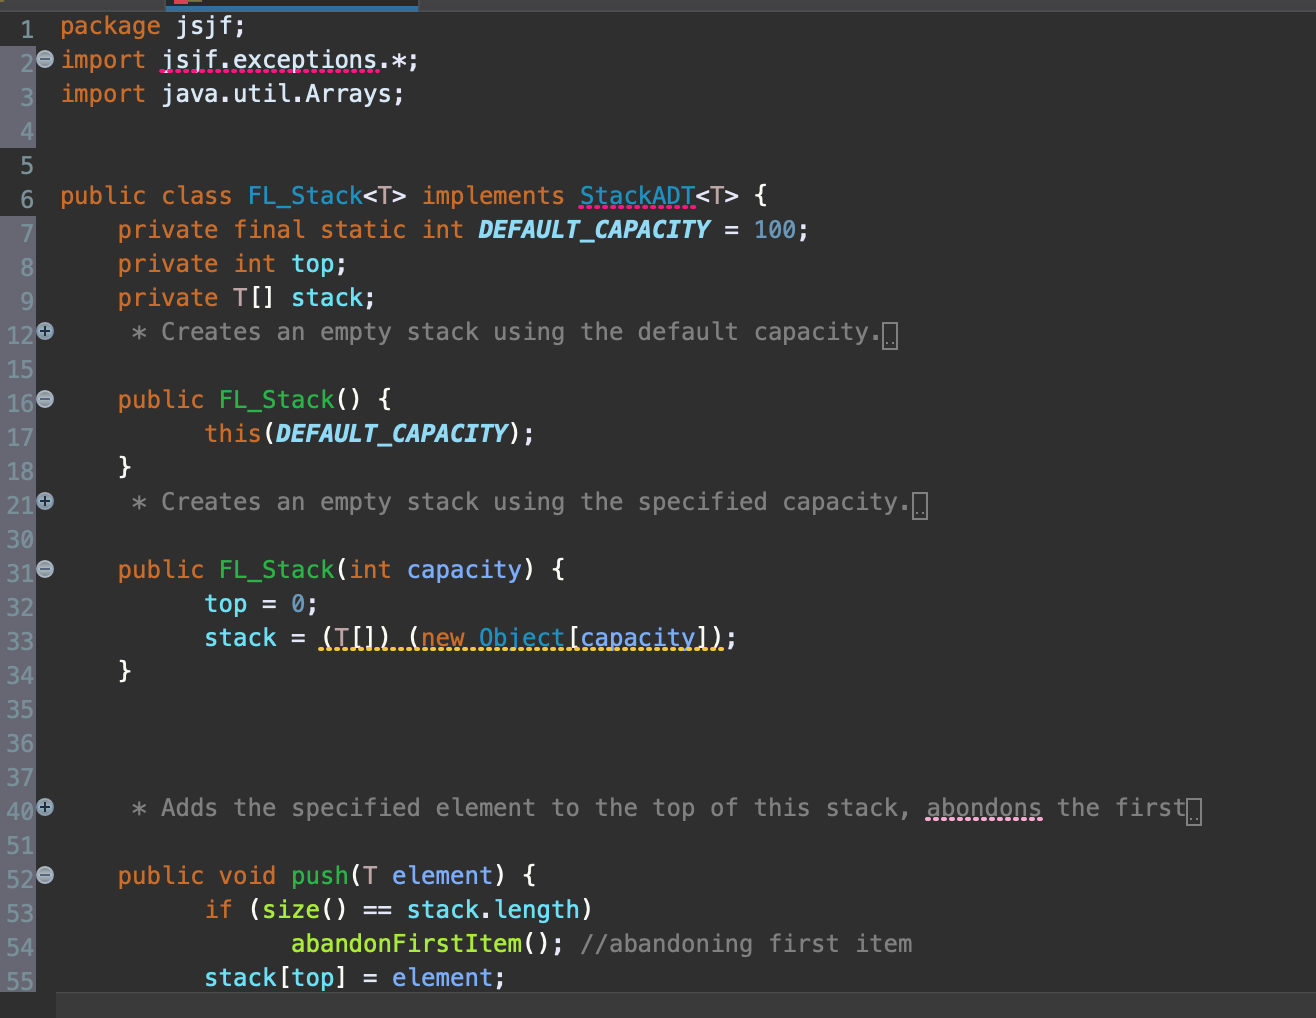Image resolution: width=1316 pixels, height=1018 pixels.
Task: Click the abandonFirstItem method call
Action: 405,943
